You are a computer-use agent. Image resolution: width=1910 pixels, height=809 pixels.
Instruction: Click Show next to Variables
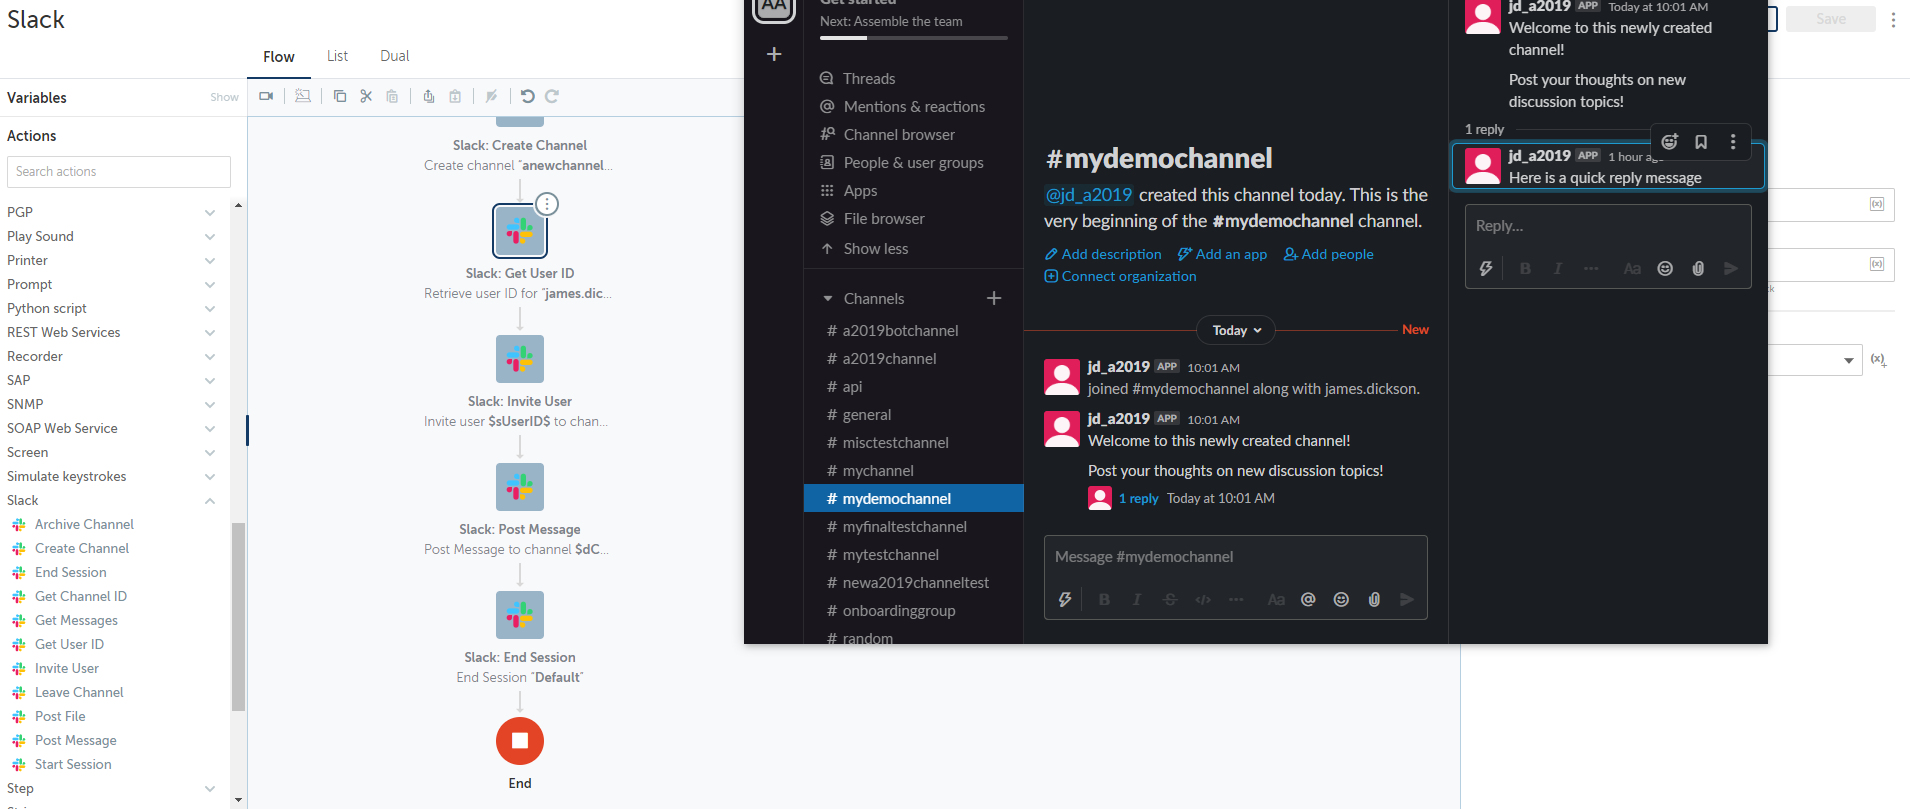pyautogui.click(x=224, y=97)
